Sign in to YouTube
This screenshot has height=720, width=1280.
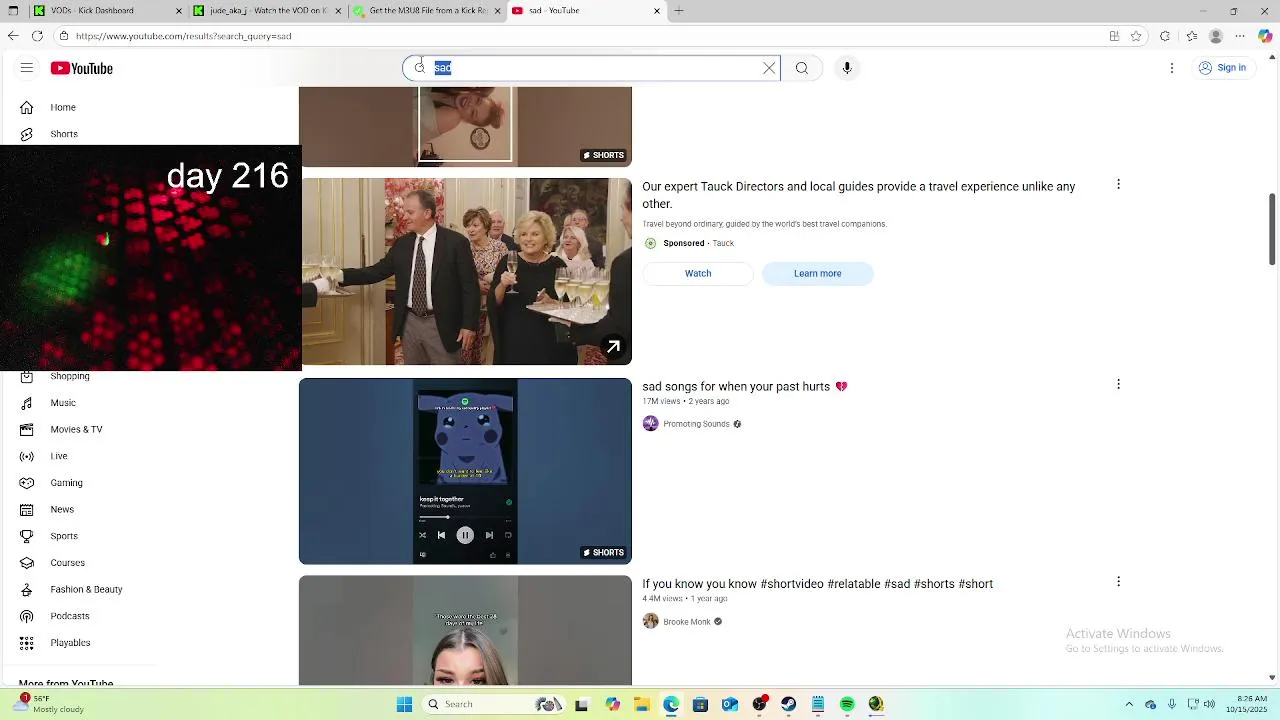point(1221,68)
